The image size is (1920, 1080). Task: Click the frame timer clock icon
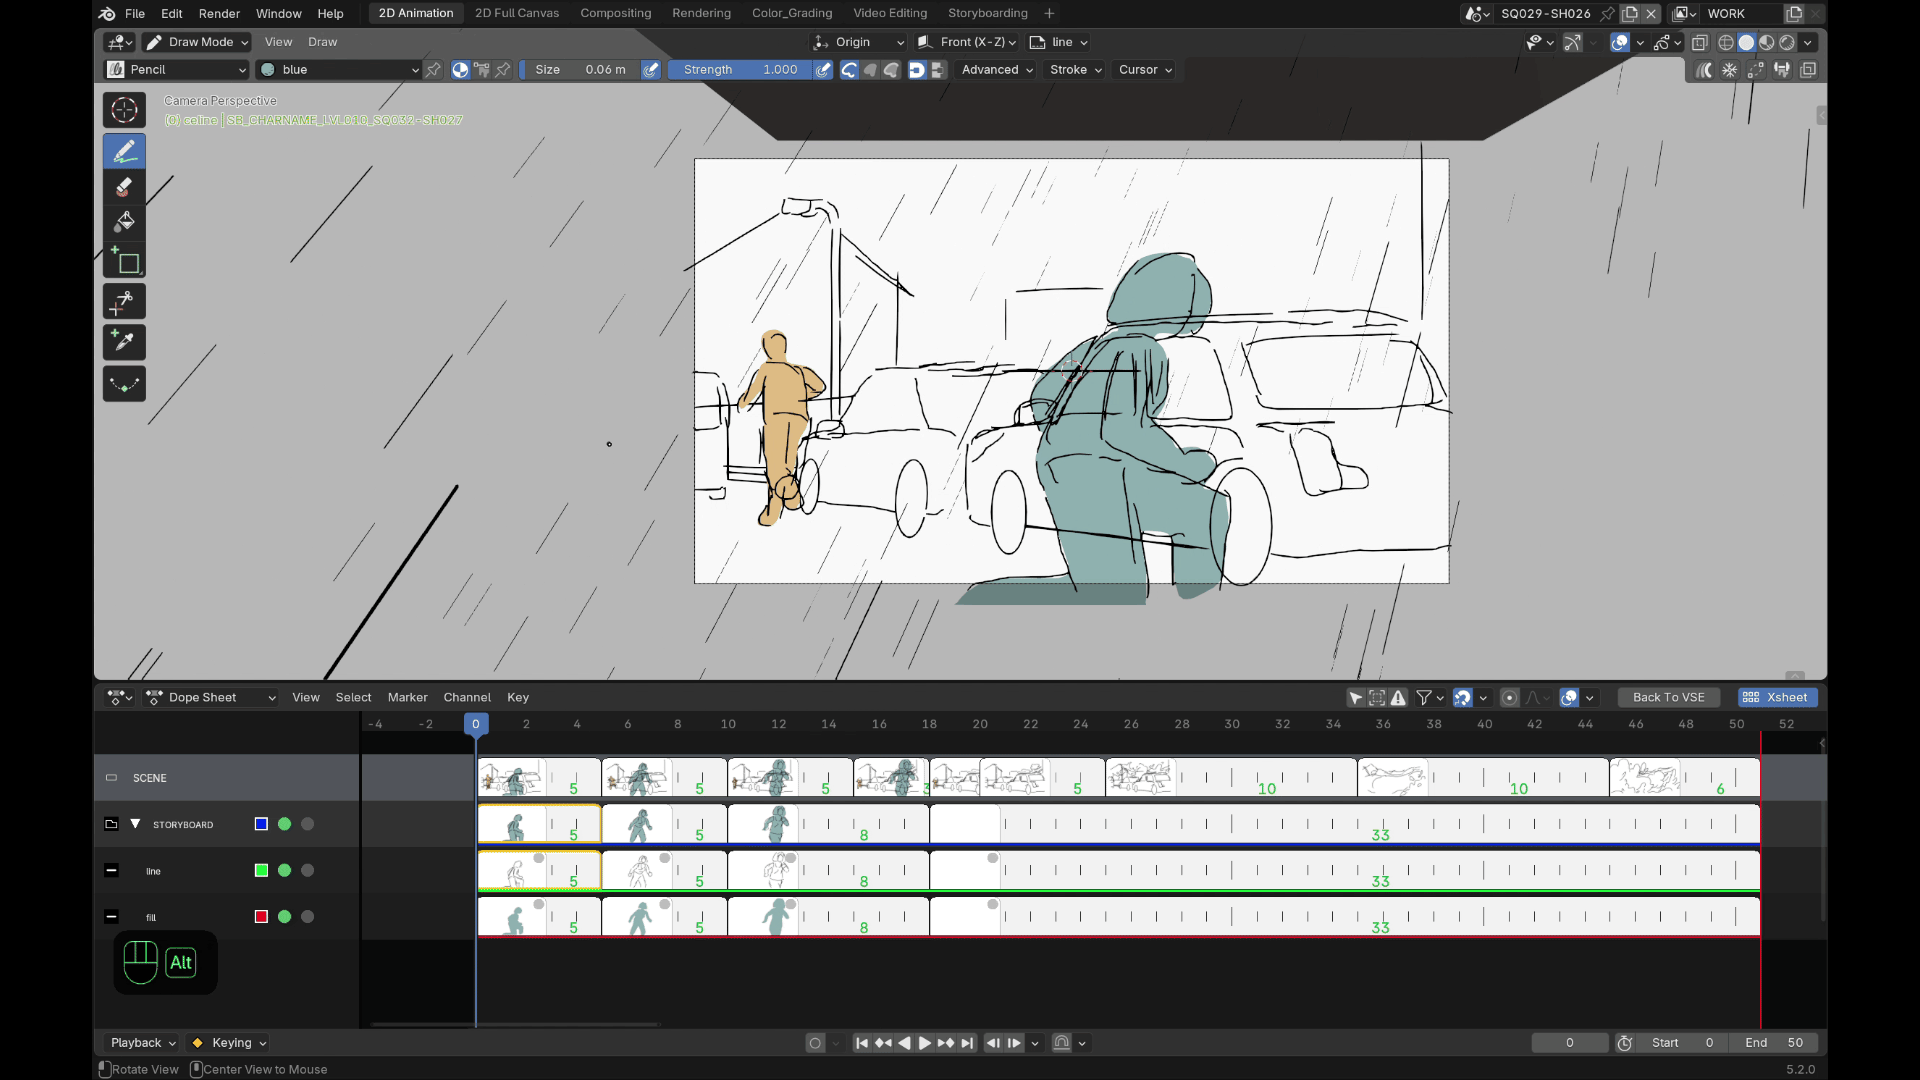[x=1625, y=1043]
